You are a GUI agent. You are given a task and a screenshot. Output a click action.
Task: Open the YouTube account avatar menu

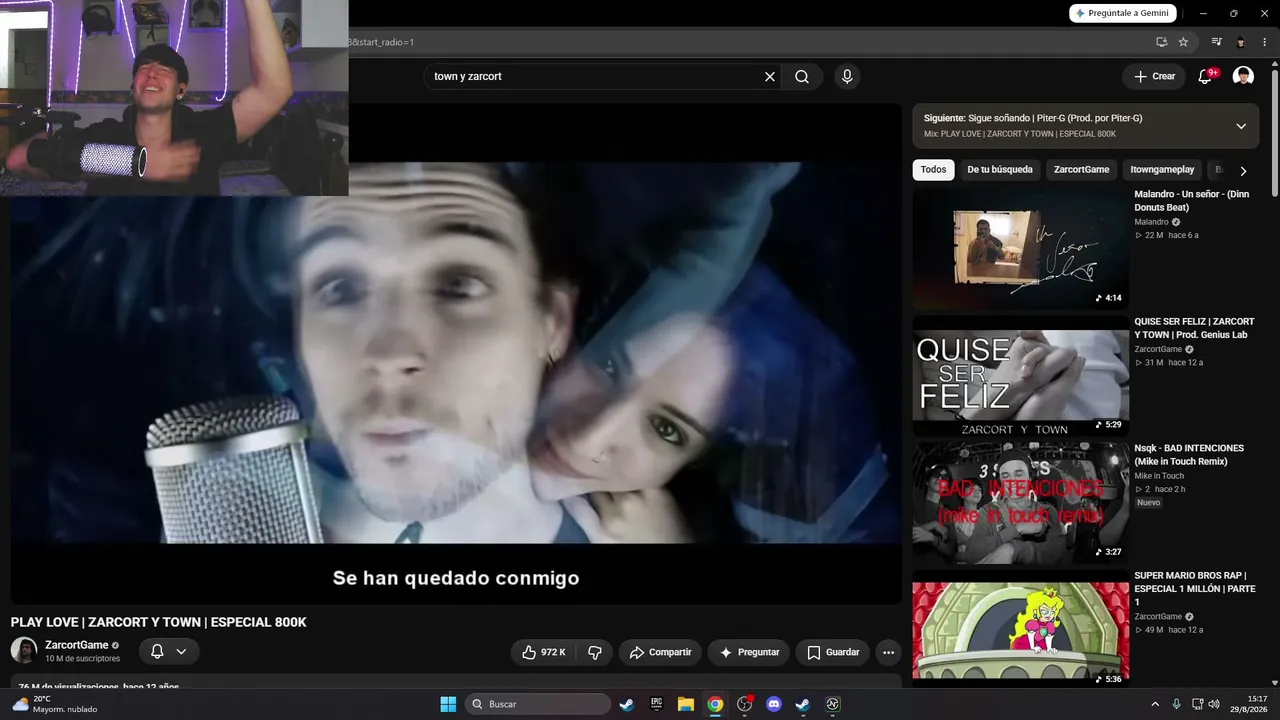tap(1243, 77)
